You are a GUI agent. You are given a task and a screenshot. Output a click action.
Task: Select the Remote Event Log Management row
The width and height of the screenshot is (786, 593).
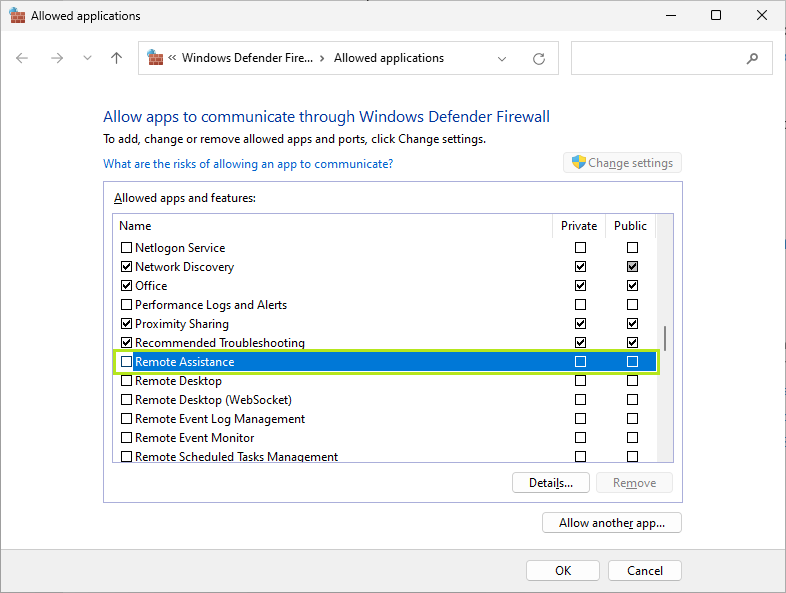pyautogui.click(x=385, y=419)
